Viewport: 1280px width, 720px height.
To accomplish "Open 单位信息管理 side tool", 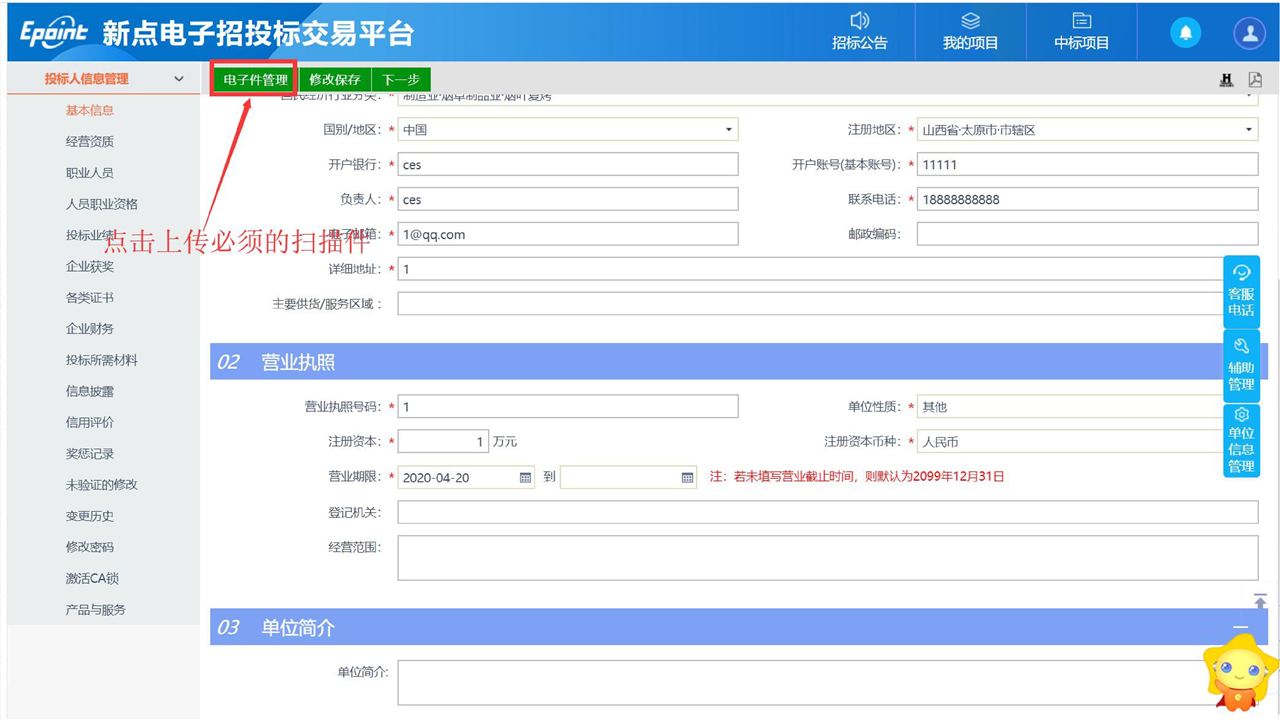I will [x=1241, y=440].
